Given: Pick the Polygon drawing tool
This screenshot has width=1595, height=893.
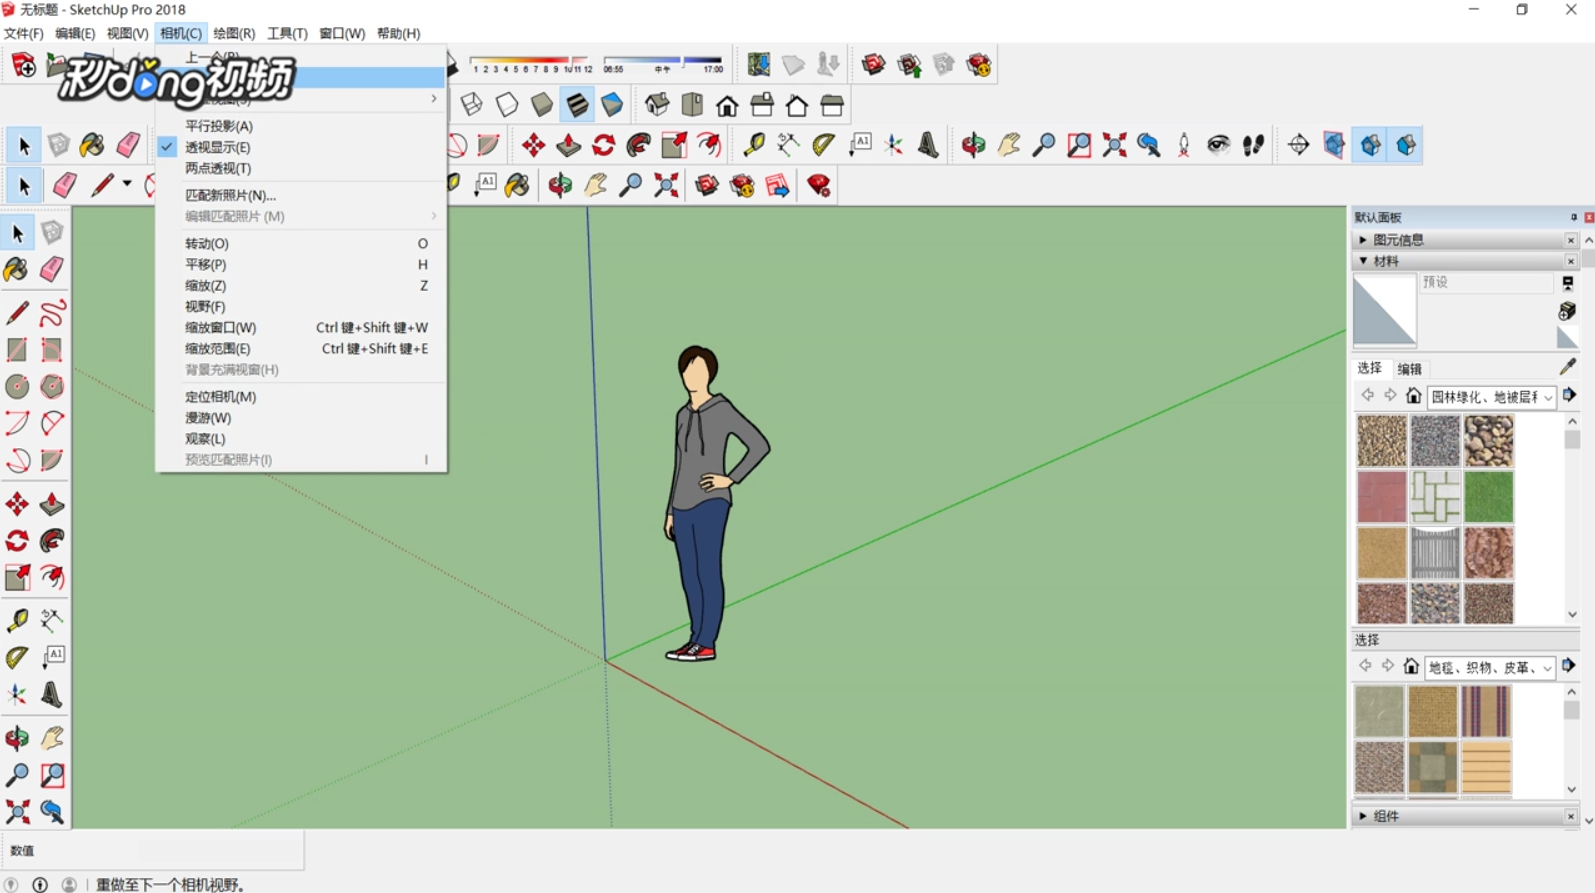Looking at the screenshot, I should (52, 386).
